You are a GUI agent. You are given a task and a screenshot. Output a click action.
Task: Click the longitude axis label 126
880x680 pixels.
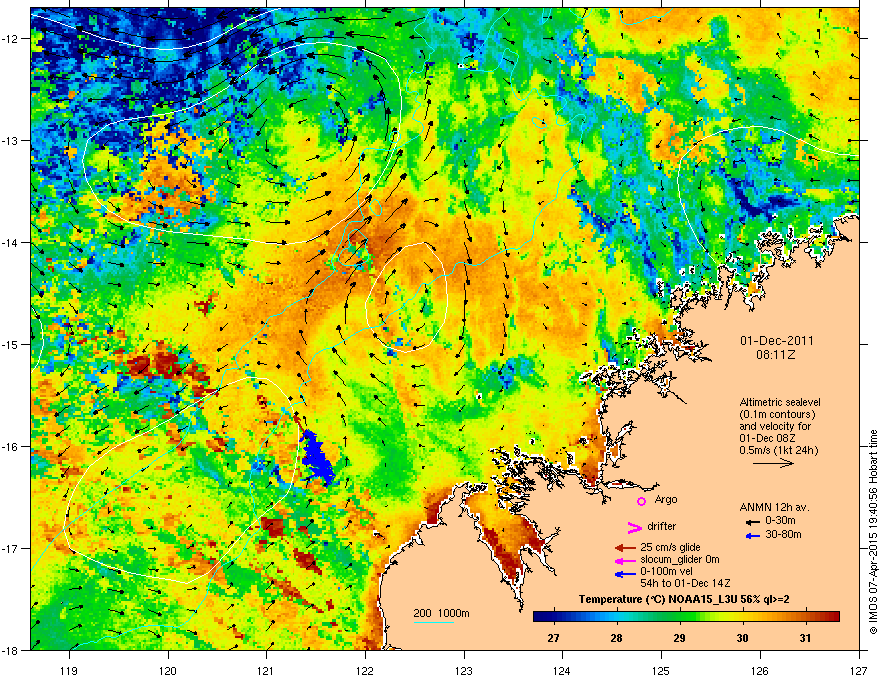pos(759,670)
